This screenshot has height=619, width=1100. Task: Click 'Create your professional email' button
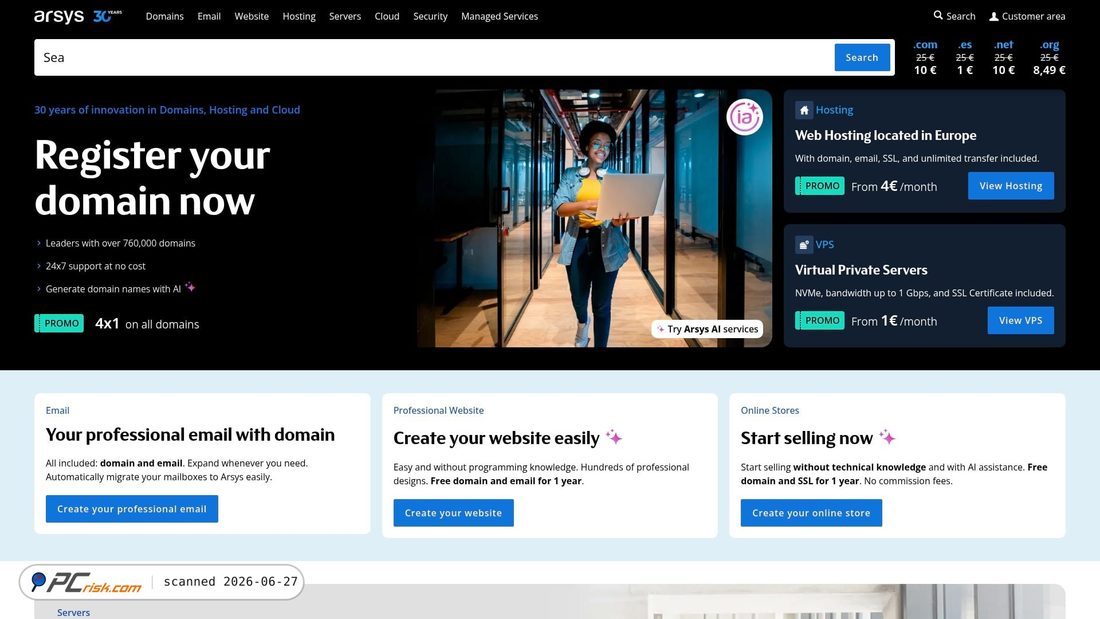(x=132, y=509)
